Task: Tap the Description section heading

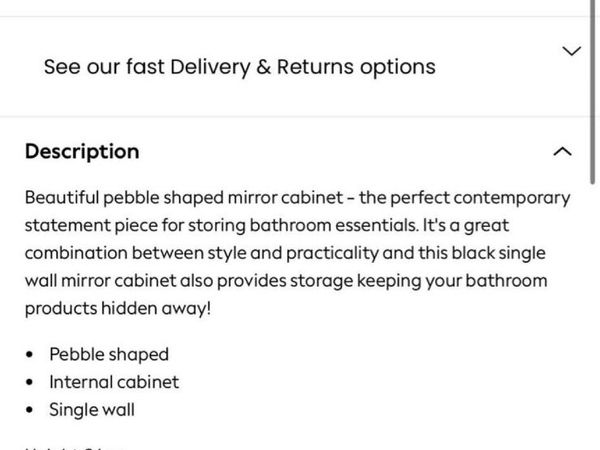Action: pos(82,152)
